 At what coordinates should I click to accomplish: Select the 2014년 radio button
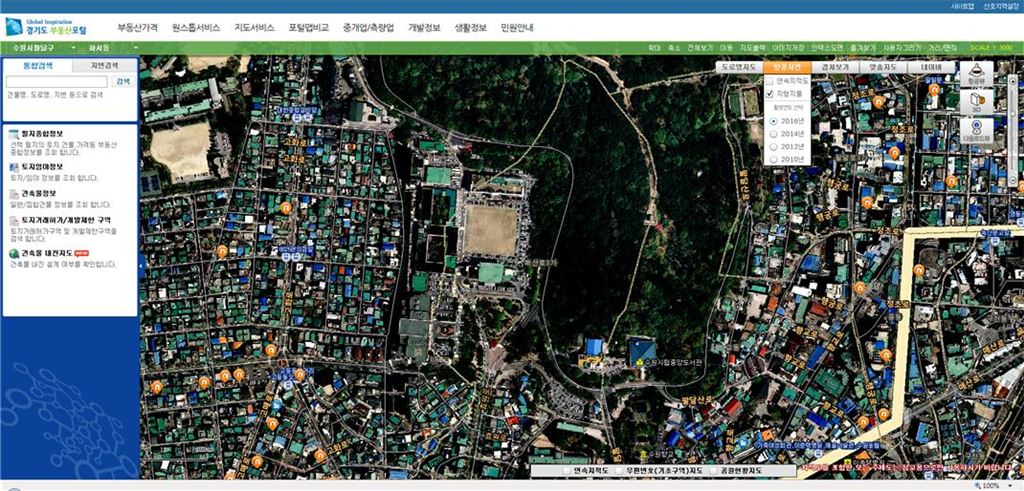pos(773,133)
